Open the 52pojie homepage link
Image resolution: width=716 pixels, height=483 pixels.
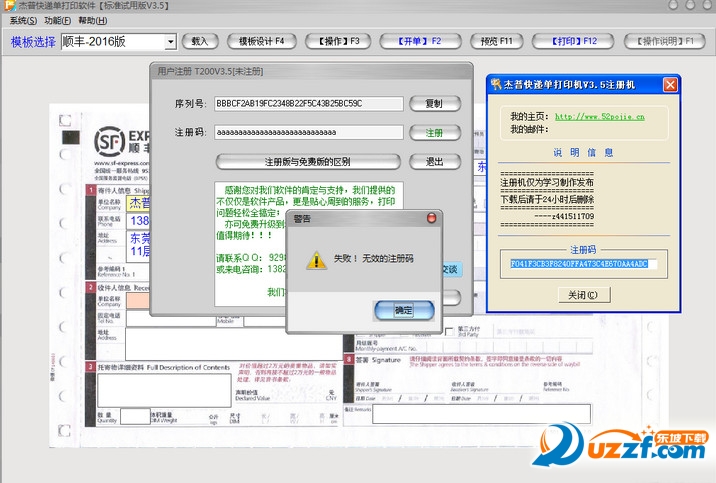pyautogui.click(x=600, y=116)
